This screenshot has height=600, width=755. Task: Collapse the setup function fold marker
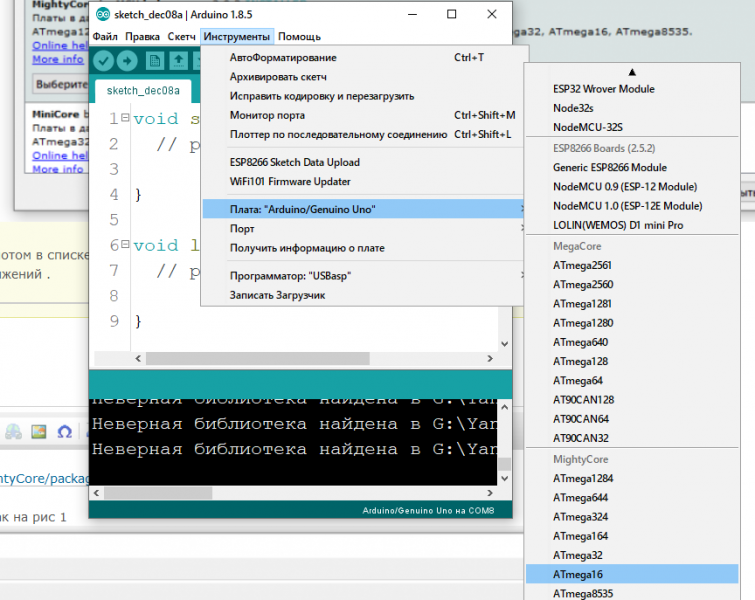pyautogui.click(x=125, y=117)
